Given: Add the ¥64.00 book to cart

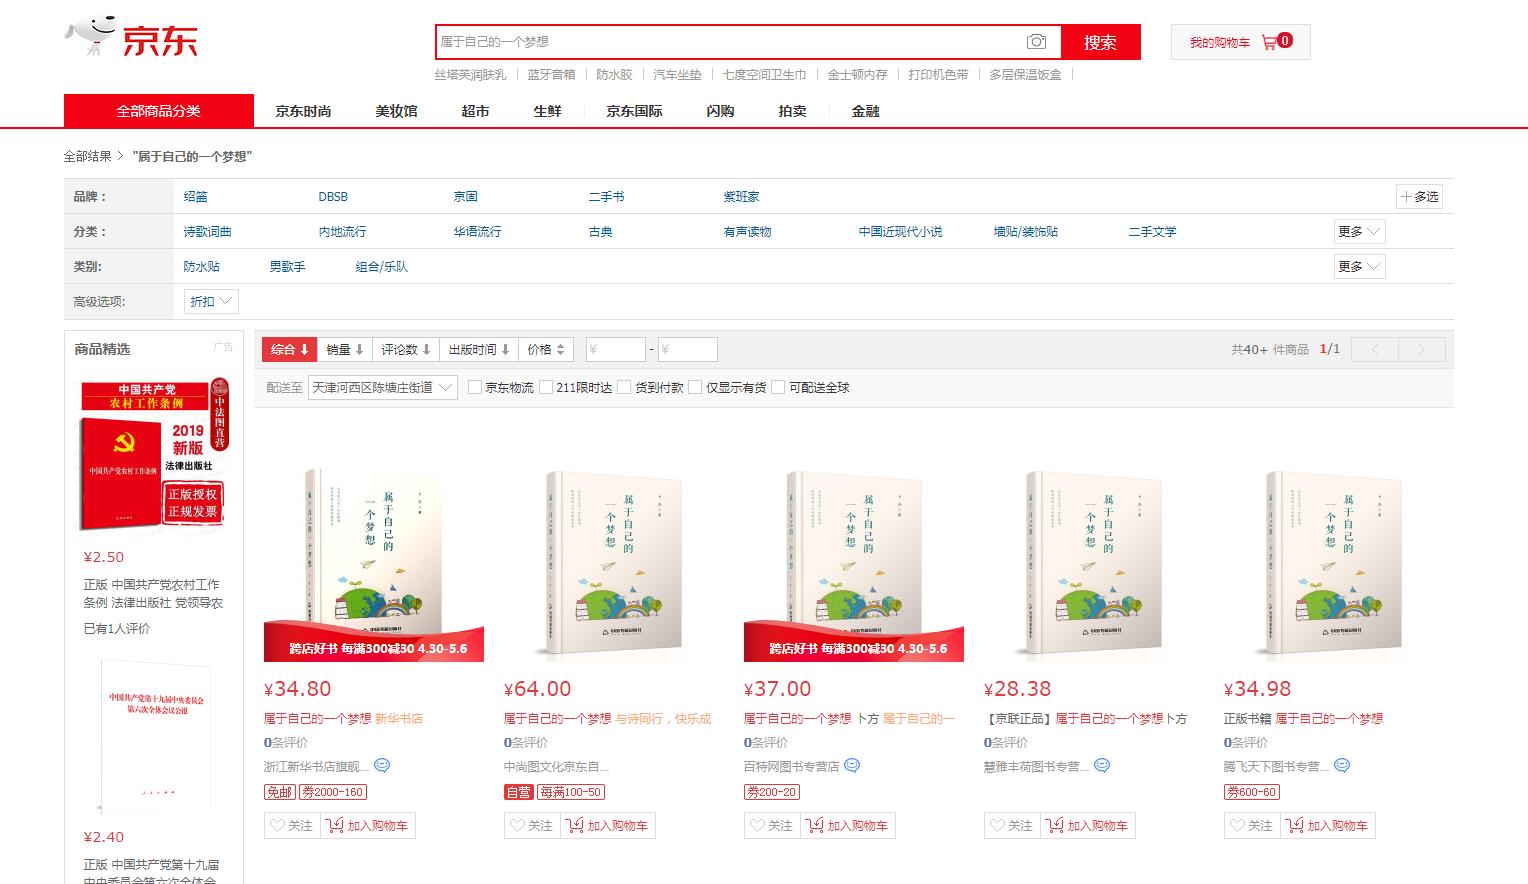Looking at the screenshot, I should (608, 826).
